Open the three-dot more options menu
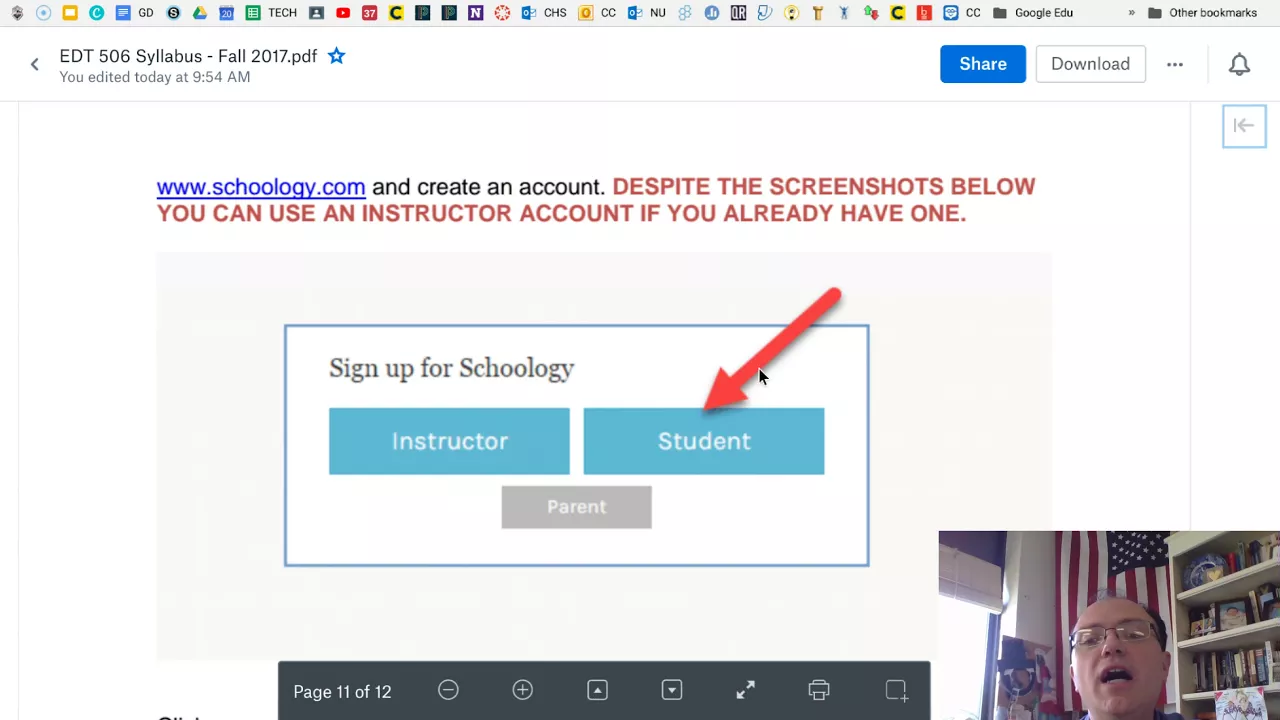Image resolution: width=1280 pixels, height=720 pixels. (1175, 64)
